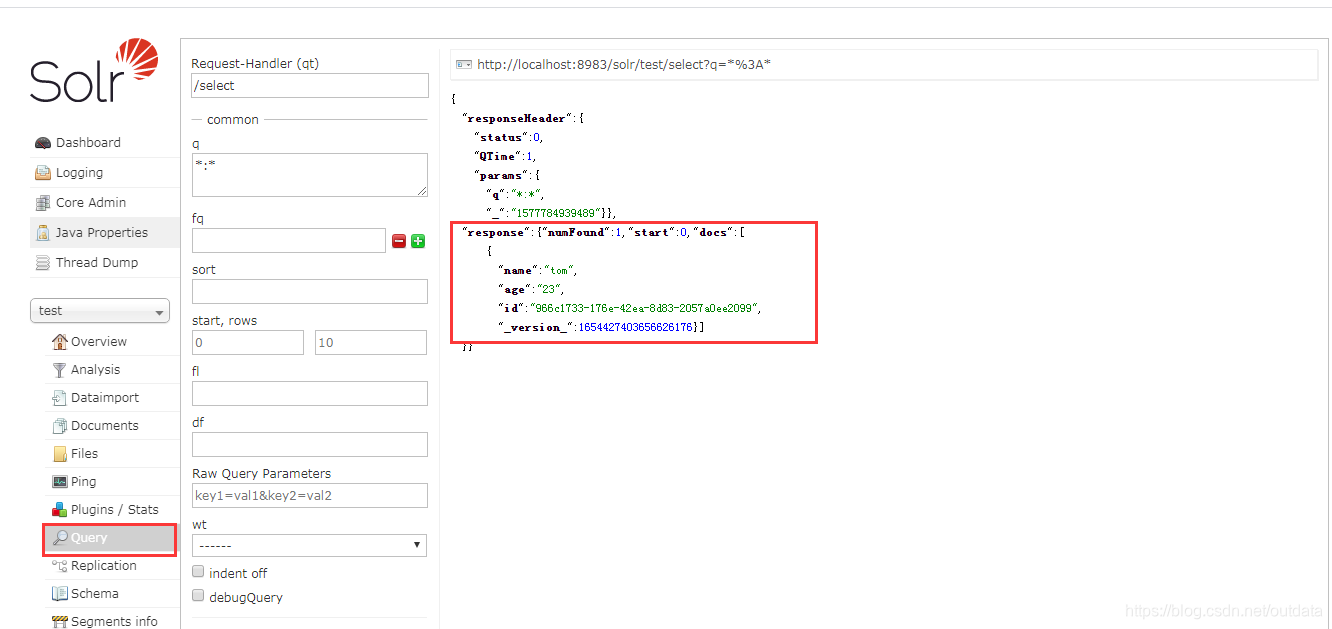Open the Ping link
This screenshot has height=629, width=1332.
[84, 482]
